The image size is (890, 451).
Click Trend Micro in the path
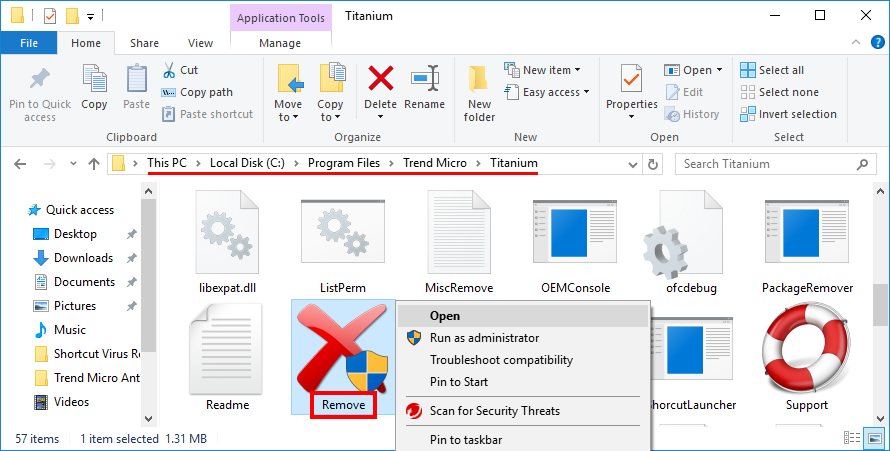[x=435, y=163]
